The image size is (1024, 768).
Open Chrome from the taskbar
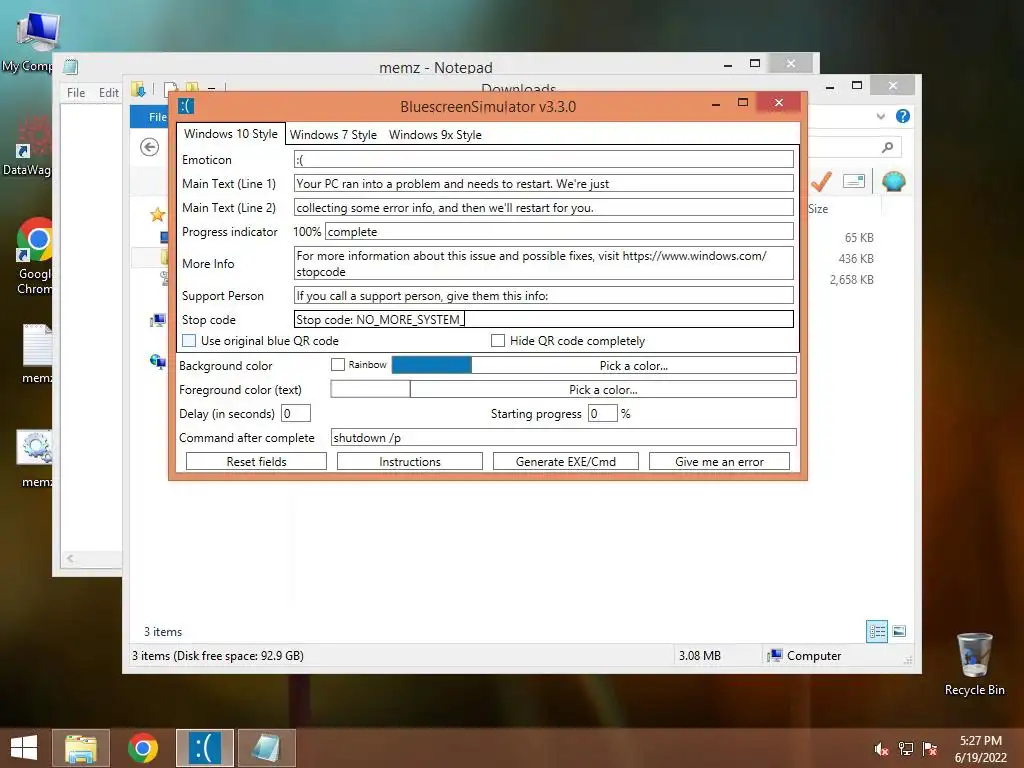143,748
